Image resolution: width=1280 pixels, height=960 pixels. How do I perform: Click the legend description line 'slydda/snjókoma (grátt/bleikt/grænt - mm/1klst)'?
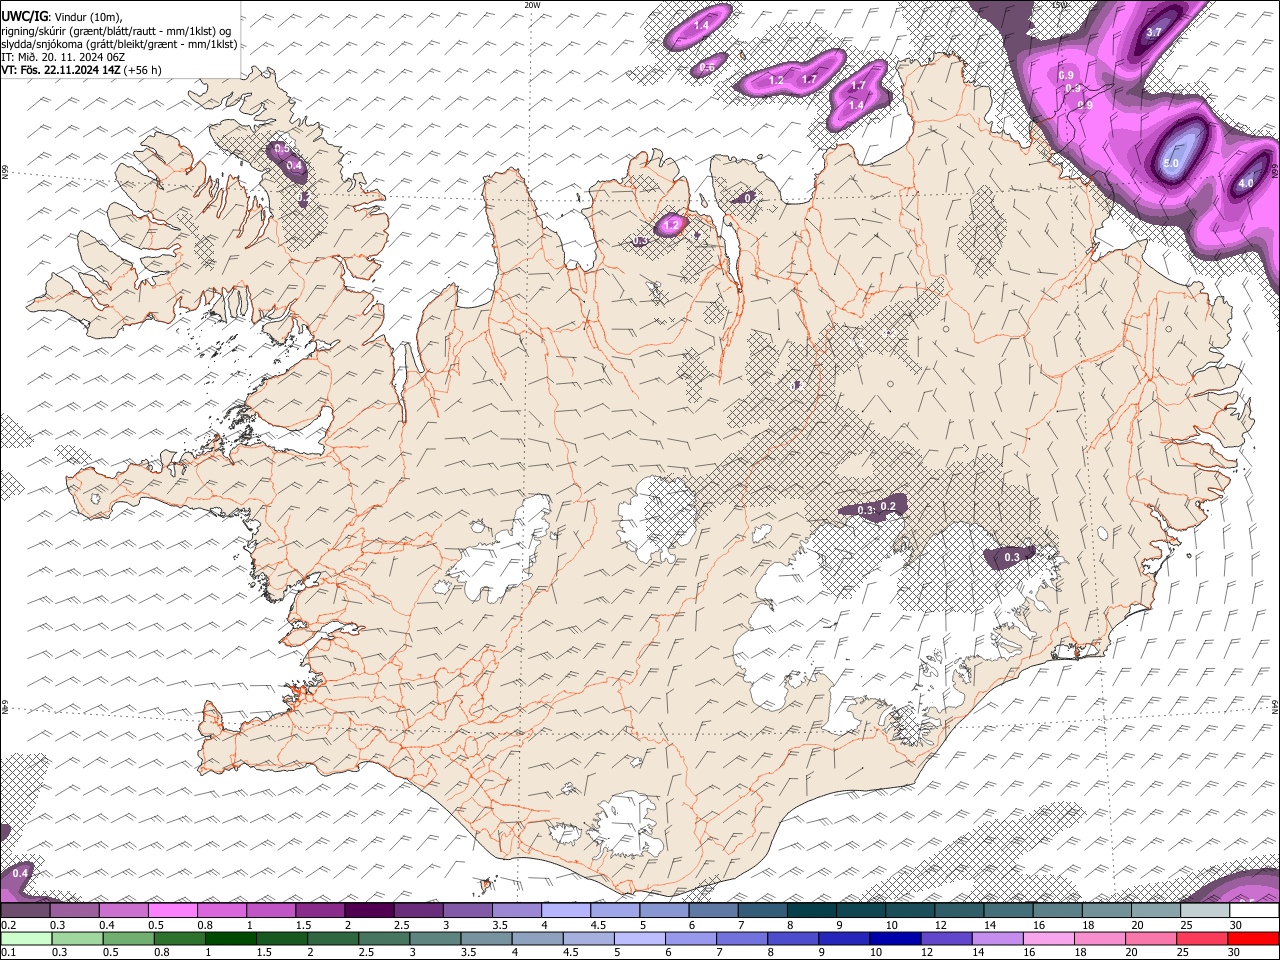119,44
